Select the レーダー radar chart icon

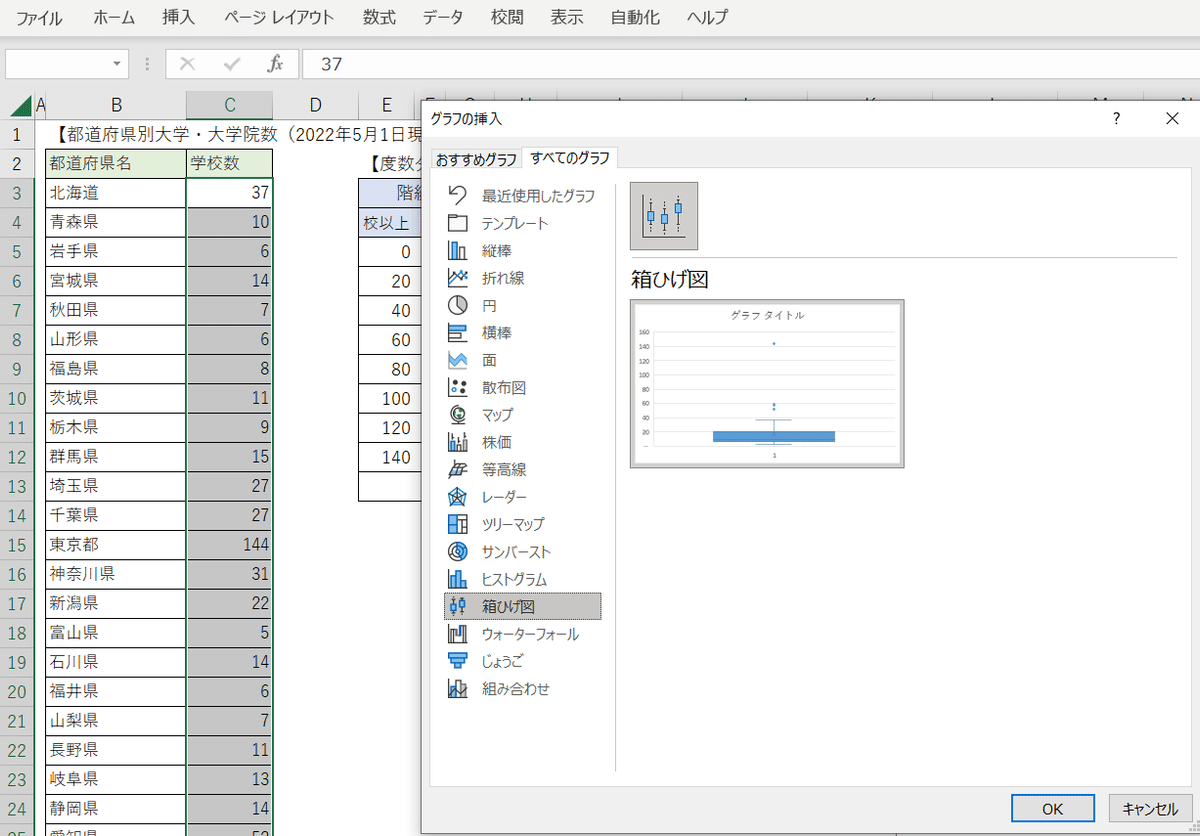pos(457,496)
